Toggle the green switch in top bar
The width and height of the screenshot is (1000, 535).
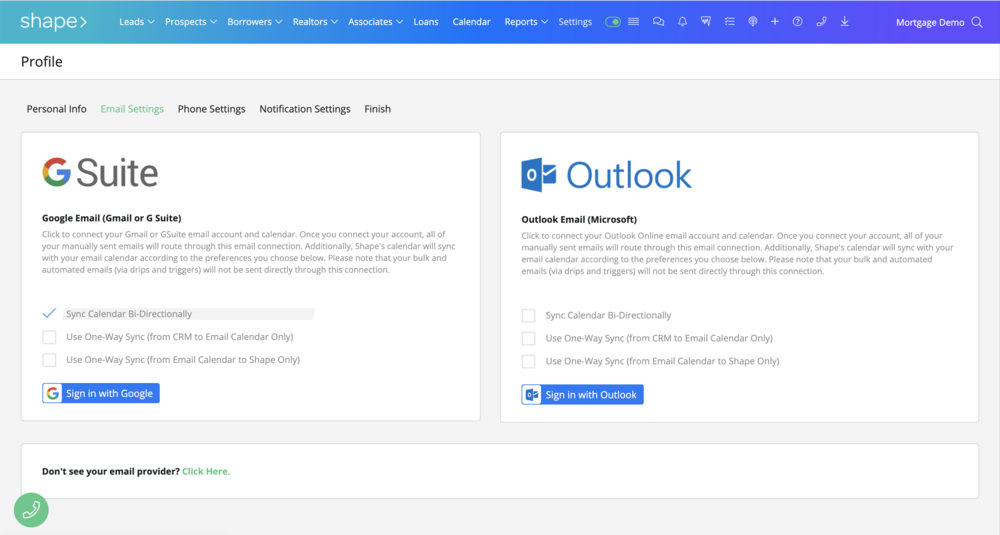point(613,22)
